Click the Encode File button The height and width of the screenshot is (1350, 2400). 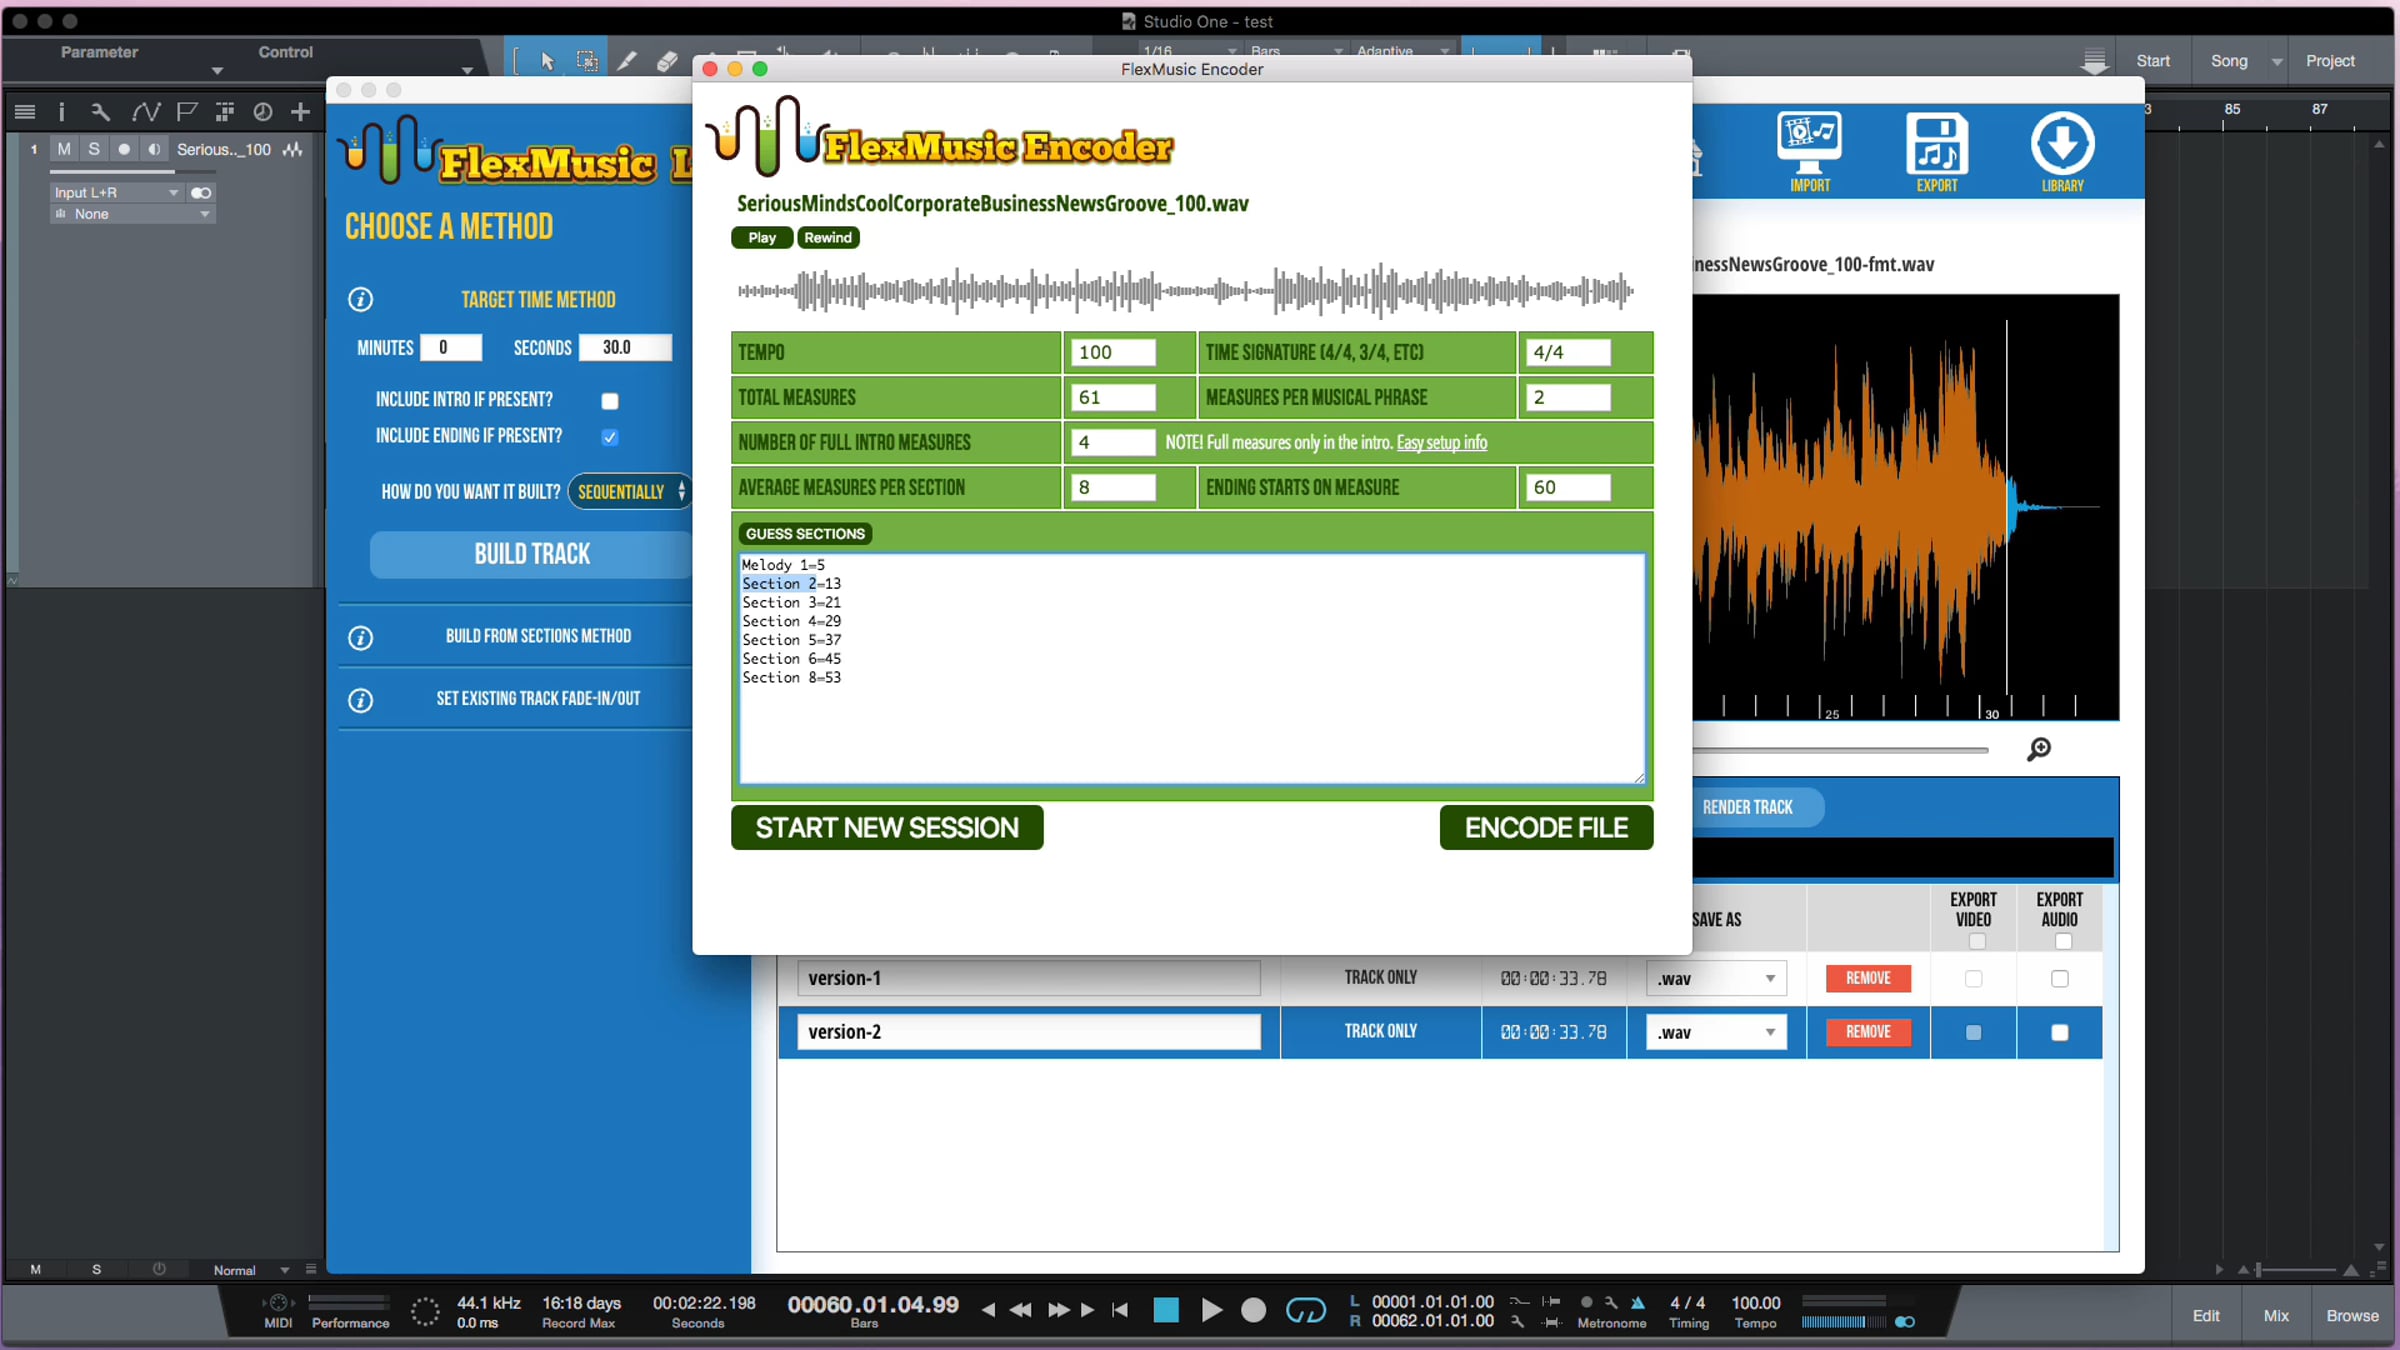pos(1546,827)
